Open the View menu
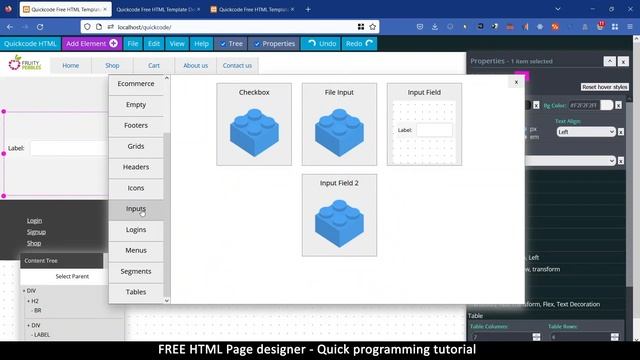 tap(177, 44)
